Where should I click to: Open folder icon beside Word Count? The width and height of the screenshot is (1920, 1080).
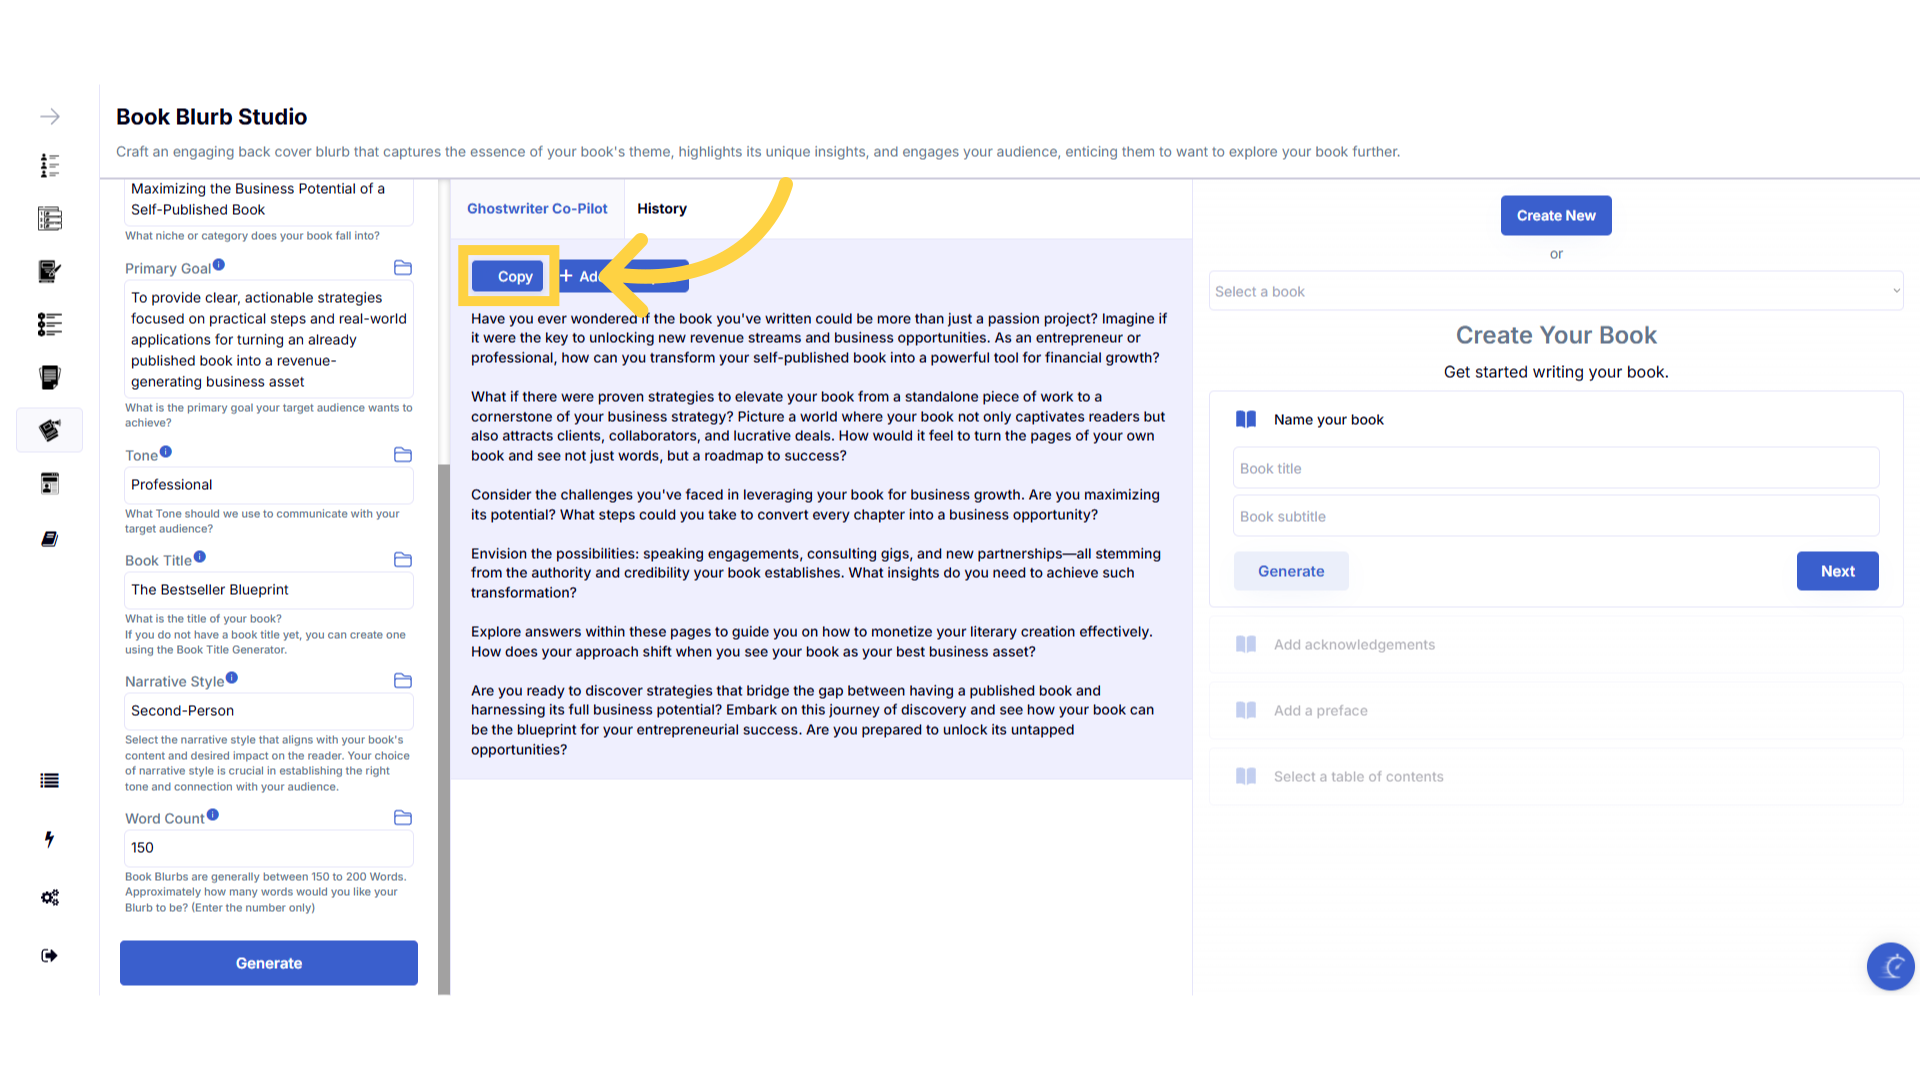tap(403, 818)
